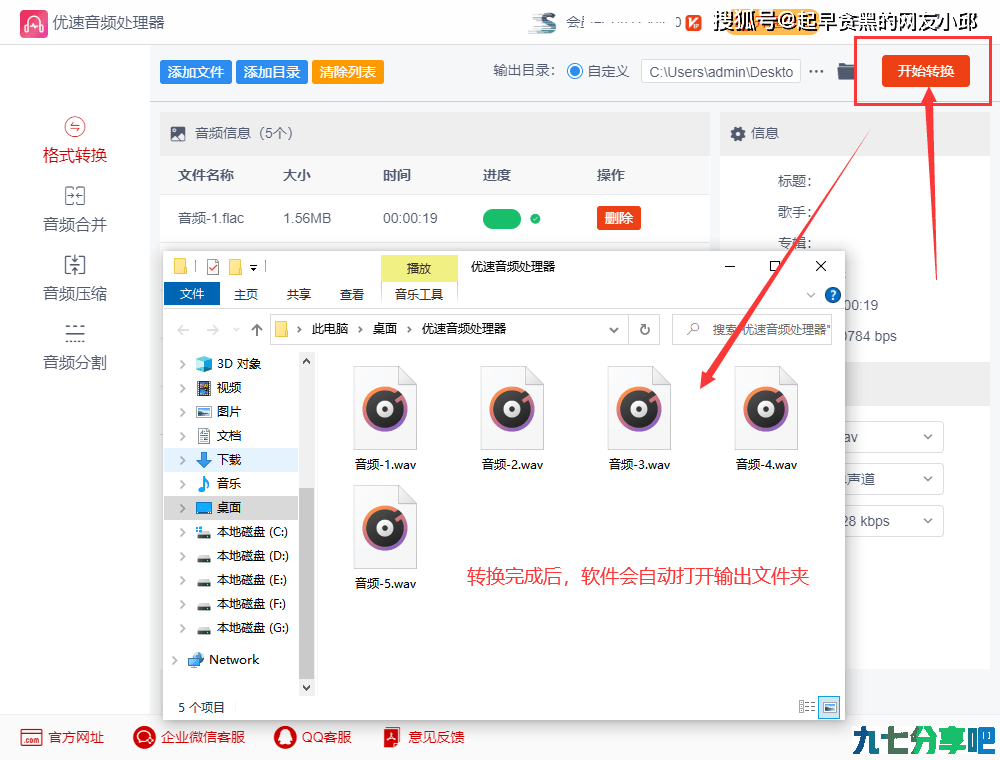The image size is (1000, 760).
Task: Click the Explorer back arrow
Action: (x=183, y=329)
